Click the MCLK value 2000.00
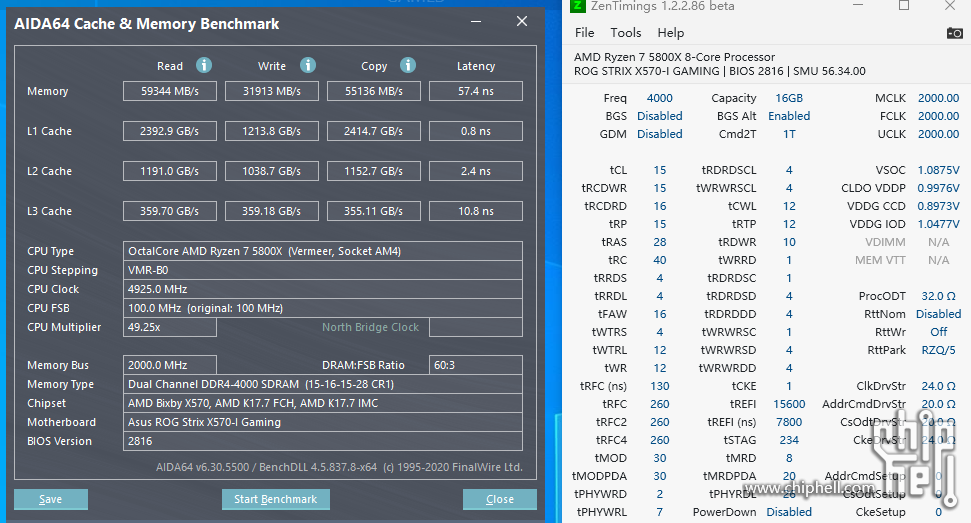The width and height of the screenshot is (971, 523). click(938, 98)
